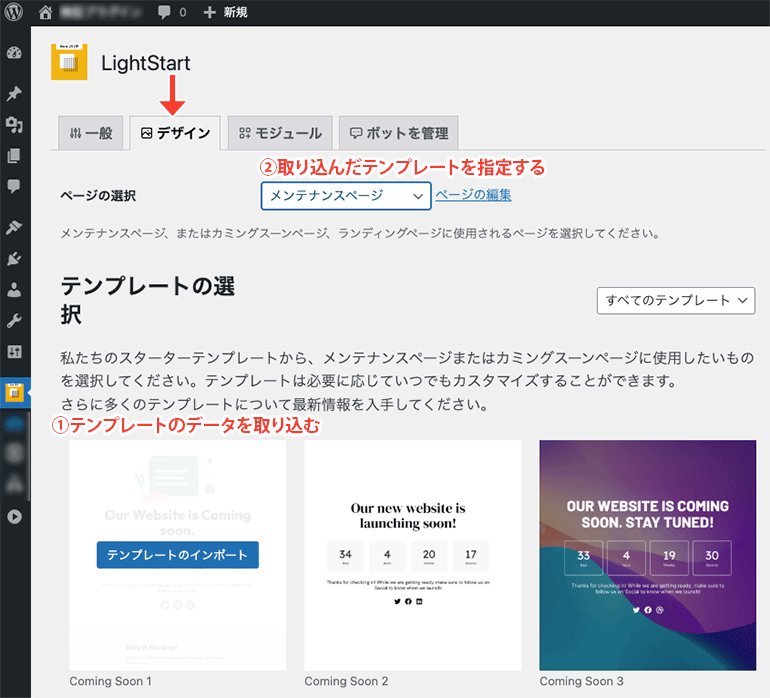Select the Coming Soon 2 thumbnail
770x698 pixels.
pos(412,555)
